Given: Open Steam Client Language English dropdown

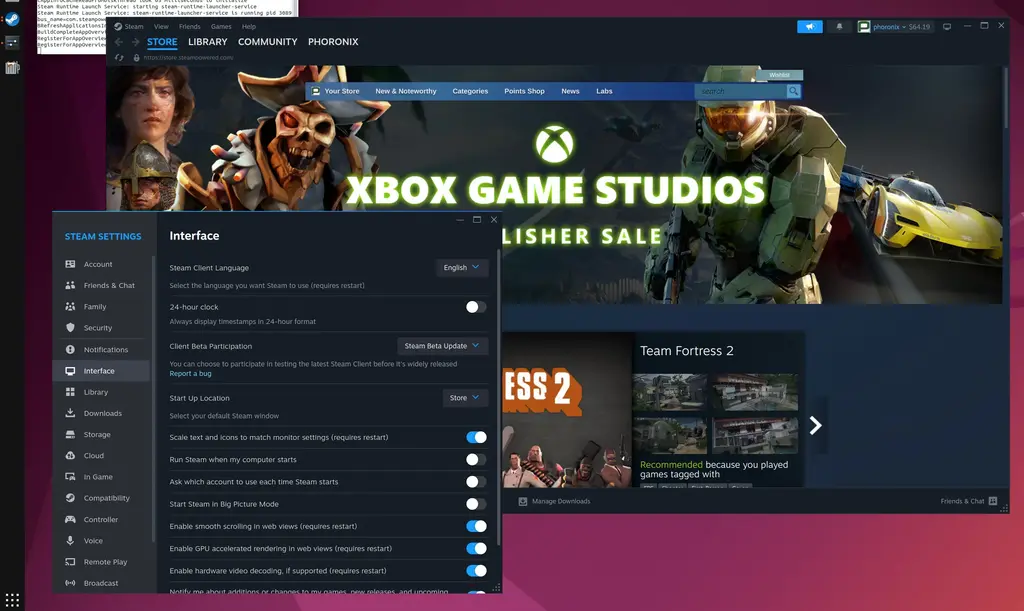Looking at the screenshot, I should 462,268.
